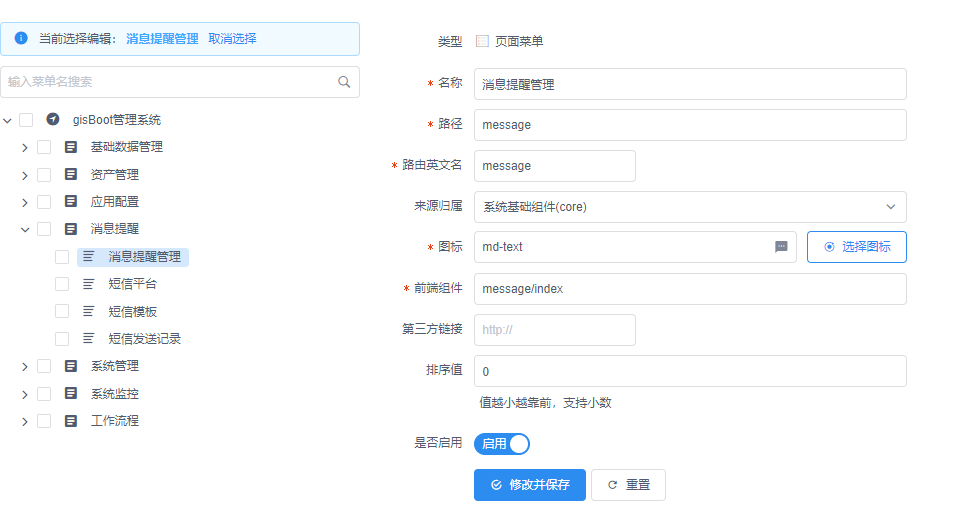Click into the 第三方链接 input field
Viewport: 958px width, 514px height.
[555, 330]
